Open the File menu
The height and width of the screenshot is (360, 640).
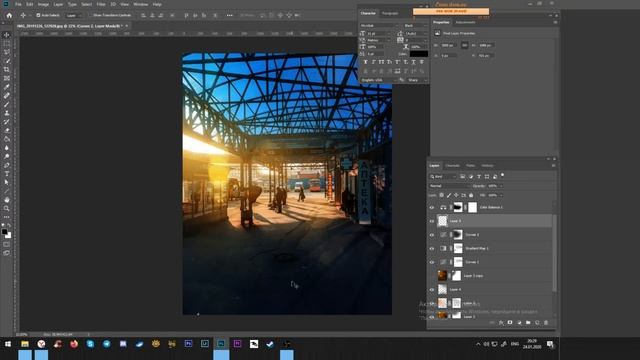point(18,4)
